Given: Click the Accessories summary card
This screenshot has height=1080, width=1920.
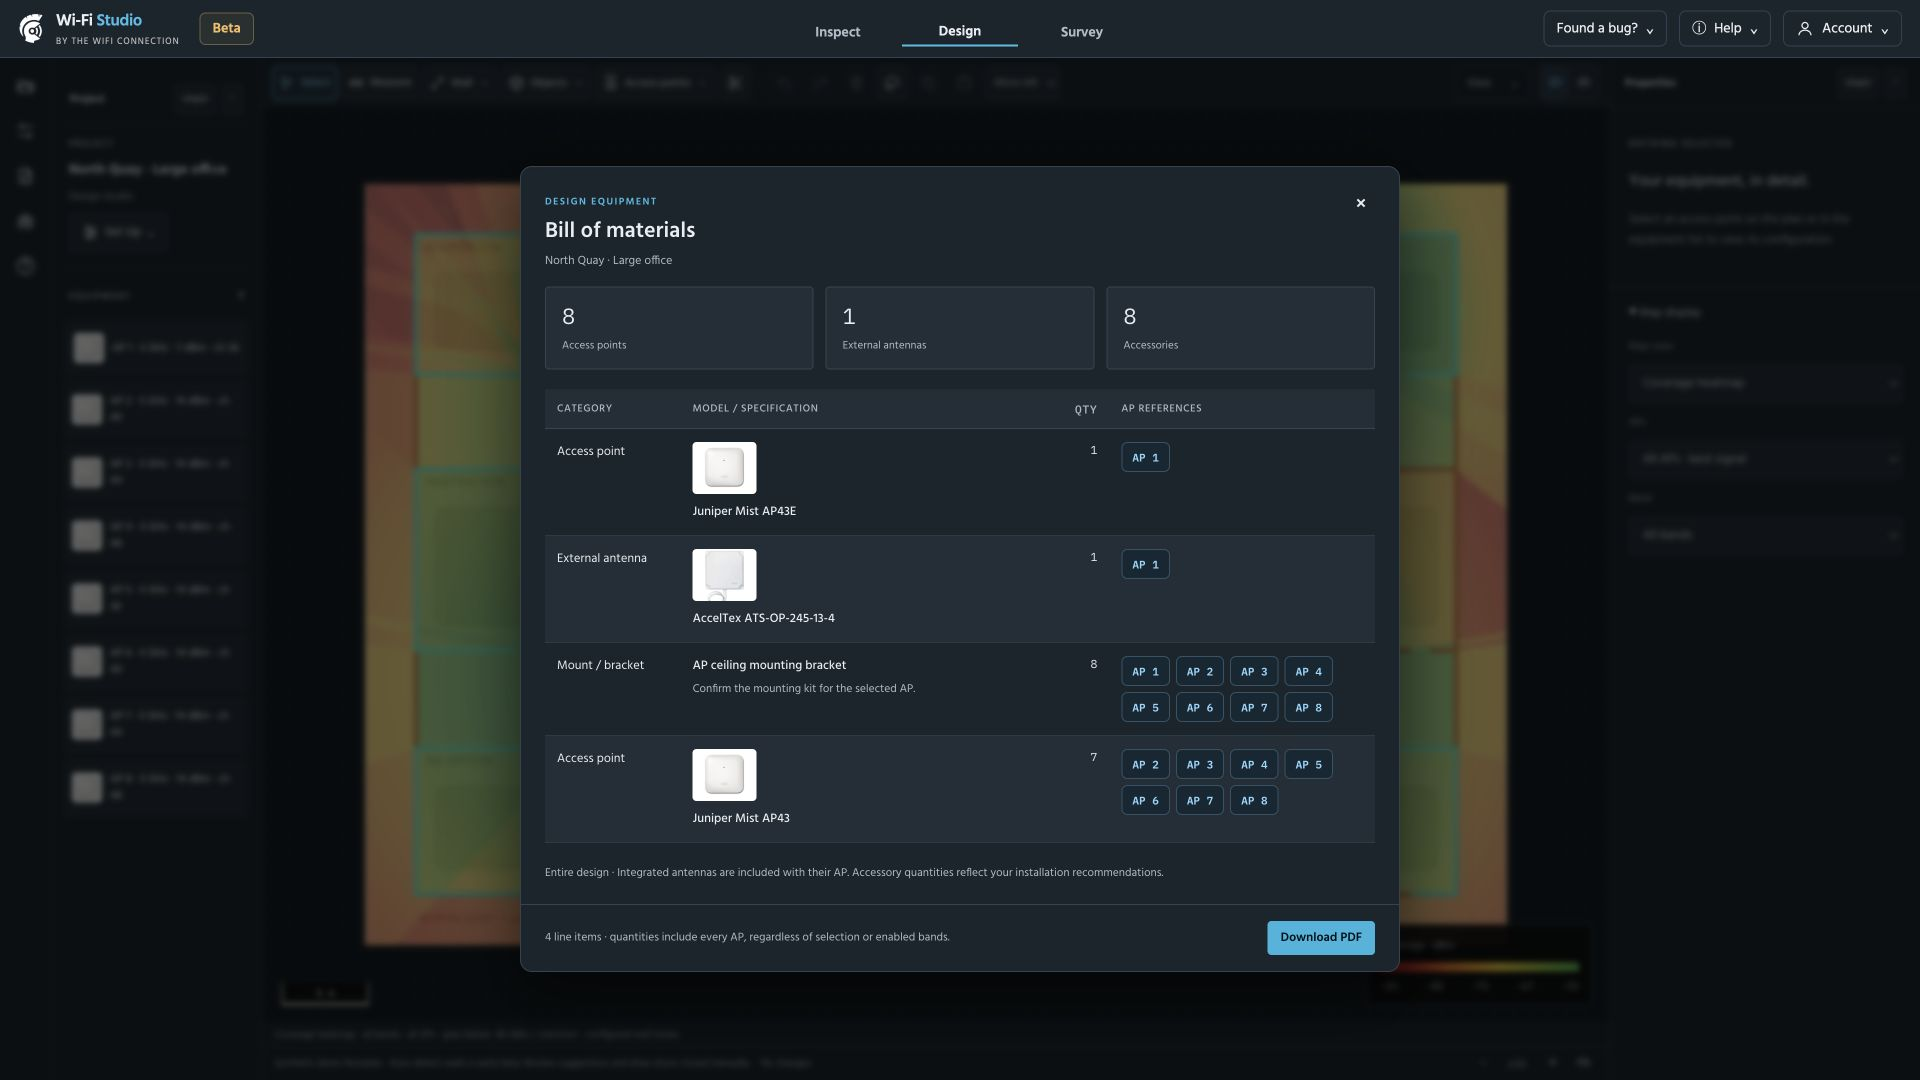Looking at the screenshot, I should coord(1240,328).
